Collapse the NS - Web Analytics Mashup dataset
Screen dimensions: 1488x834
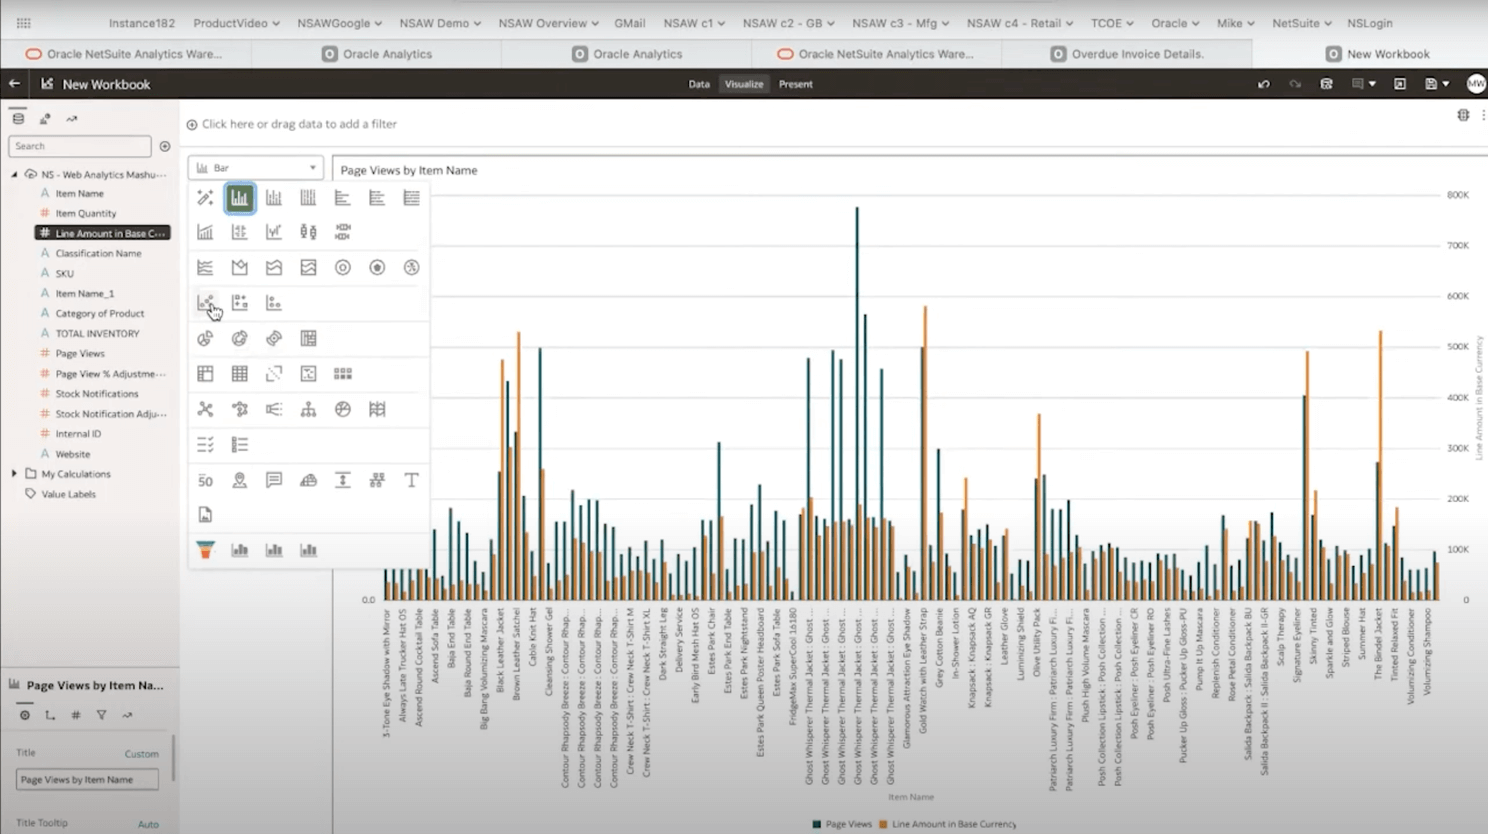coord(14,174)
